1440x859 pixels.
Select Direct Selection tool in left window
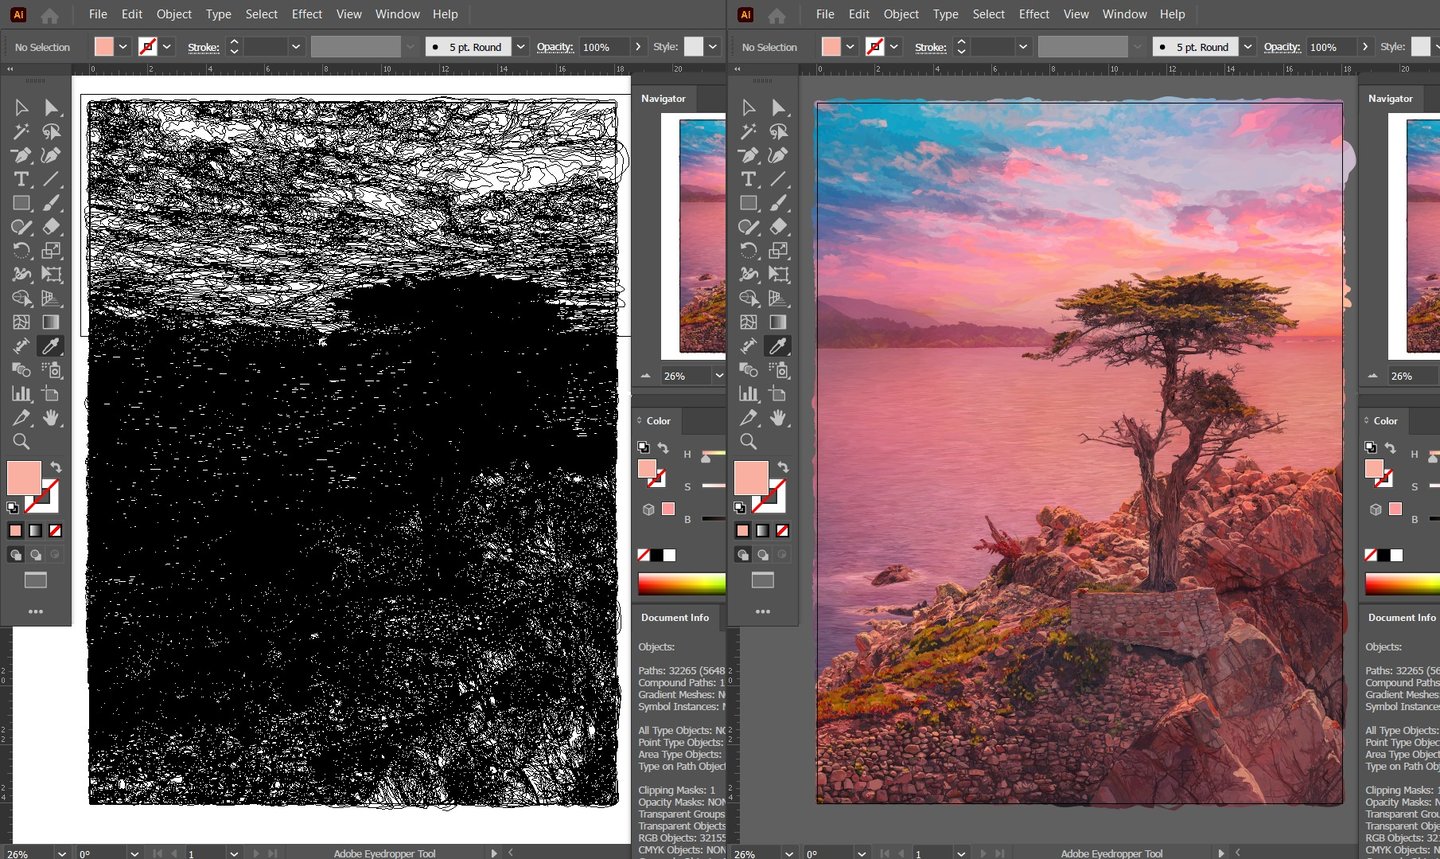coord(51,107)
